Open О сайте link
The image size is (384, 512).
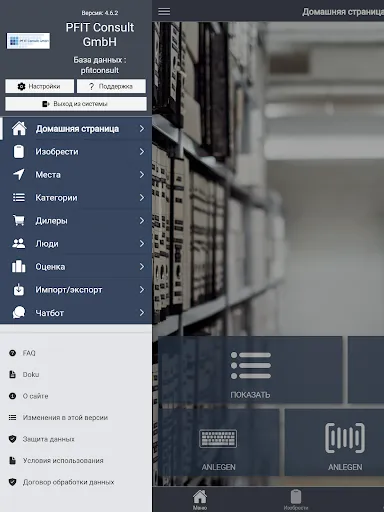35,396
